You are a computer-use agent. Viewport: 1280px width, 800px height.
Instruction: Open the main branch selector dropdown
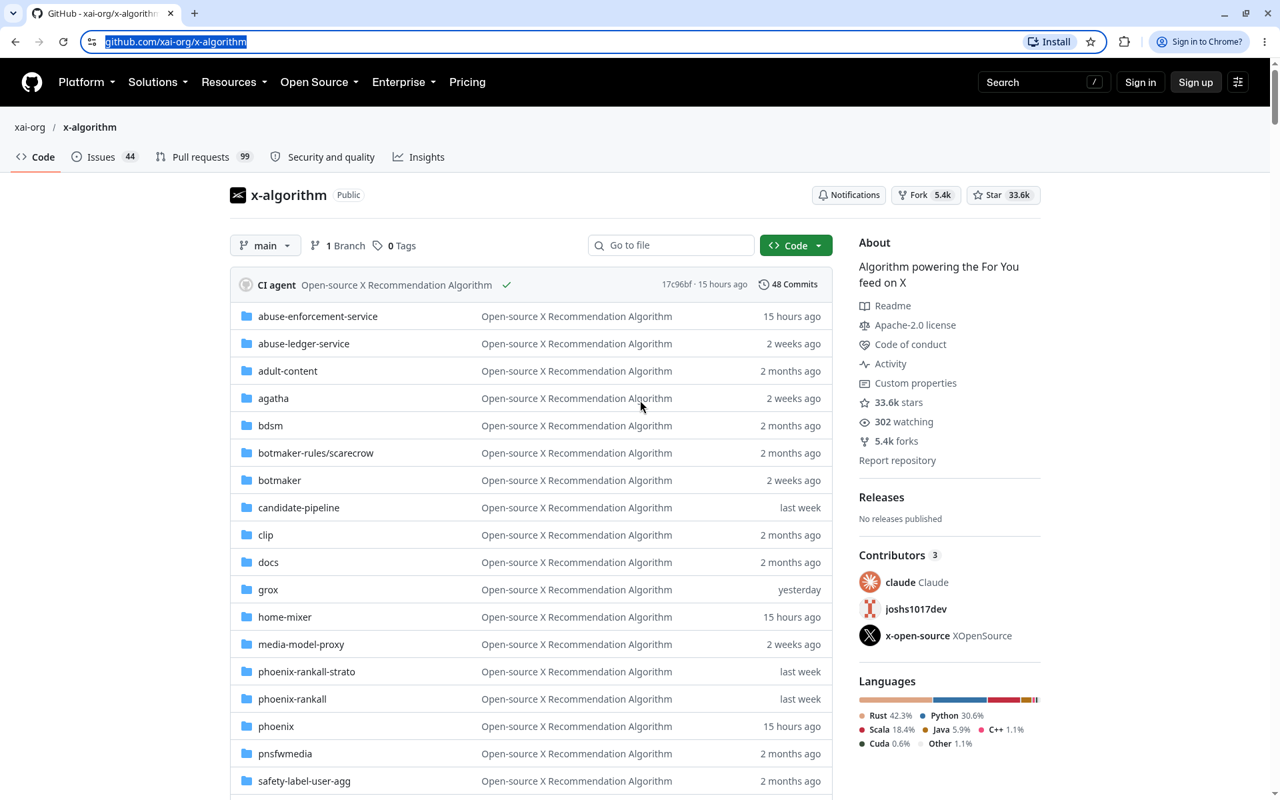click(x=265, y=246)
